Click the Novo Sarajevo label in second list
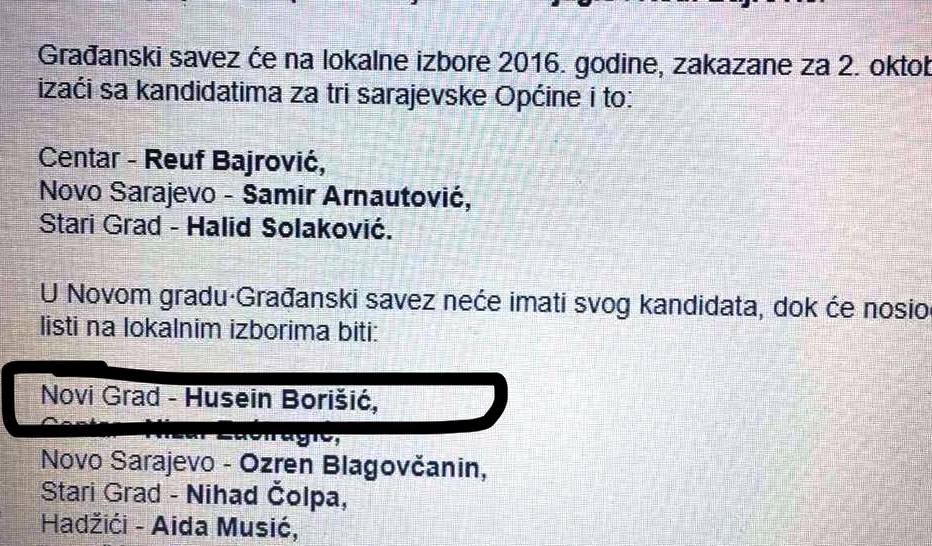Viewport: 932px width, 546px height. tap(127, 462)
